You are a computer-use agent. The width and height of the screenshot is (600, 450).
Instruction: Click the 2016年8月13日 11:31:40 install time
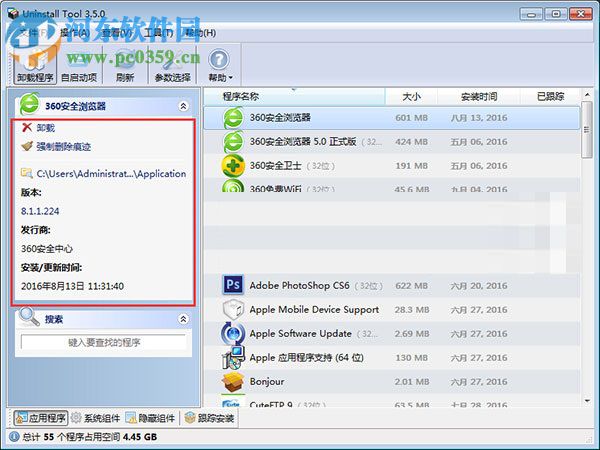point(72,286)
